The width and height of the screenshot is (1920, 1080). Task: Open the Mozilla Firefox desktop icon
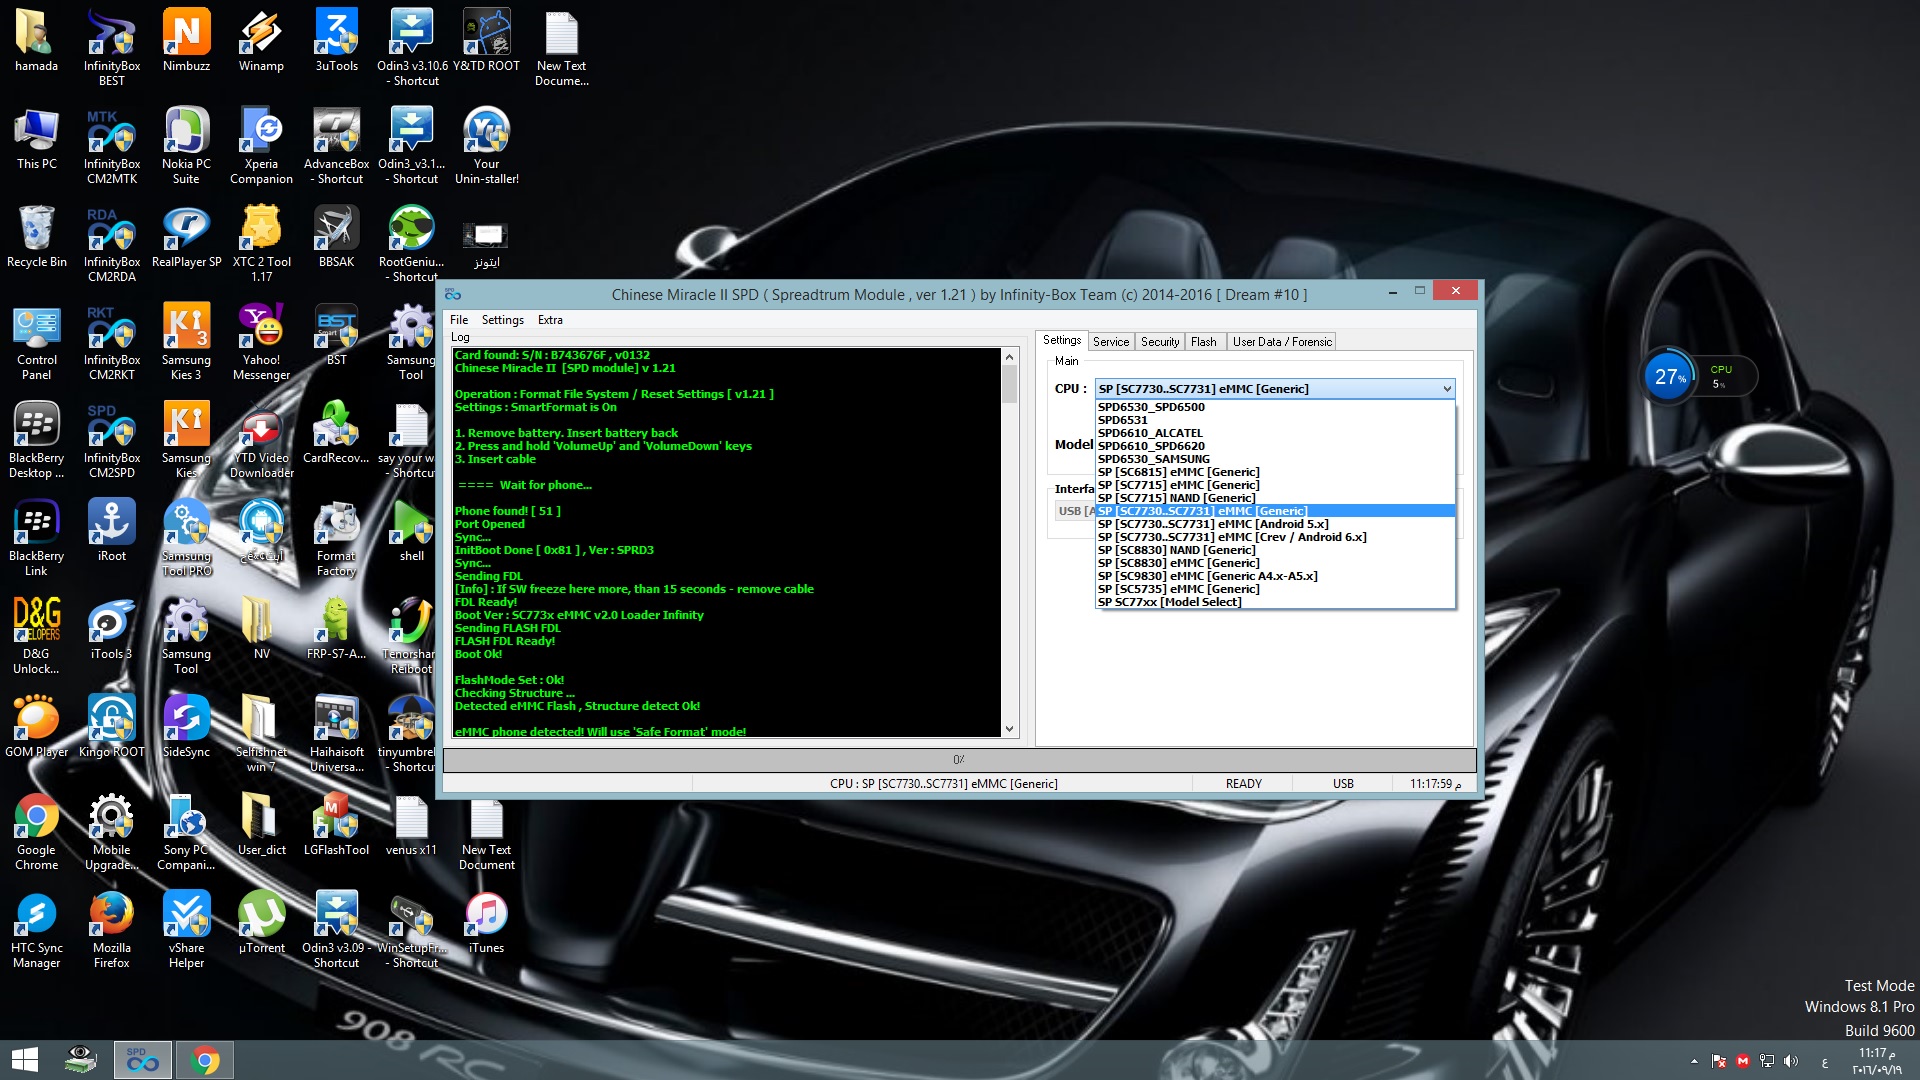click(112, 929)
